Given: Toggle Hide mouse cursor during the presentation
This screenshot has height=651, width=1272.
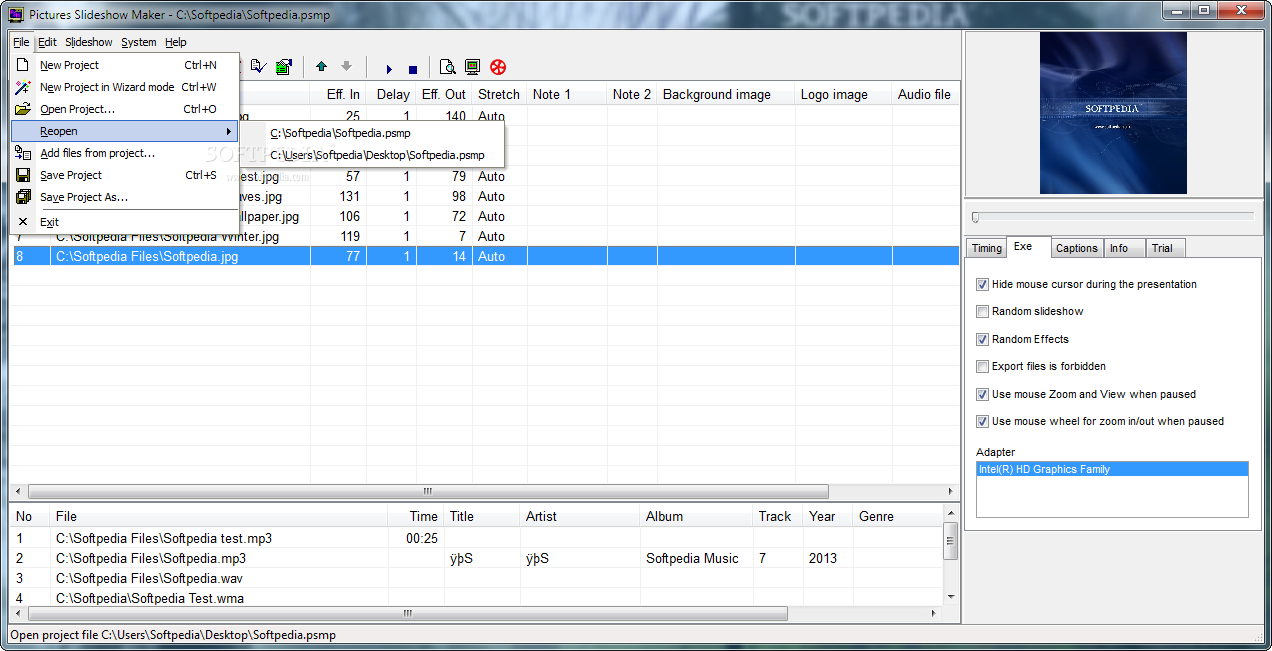Looking at the screenshot, I should (x=983, y=284).
